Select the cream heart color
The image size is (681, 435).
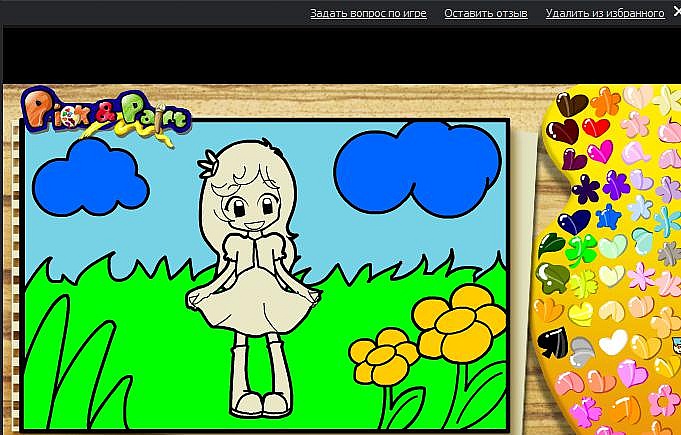pos(611,311)
